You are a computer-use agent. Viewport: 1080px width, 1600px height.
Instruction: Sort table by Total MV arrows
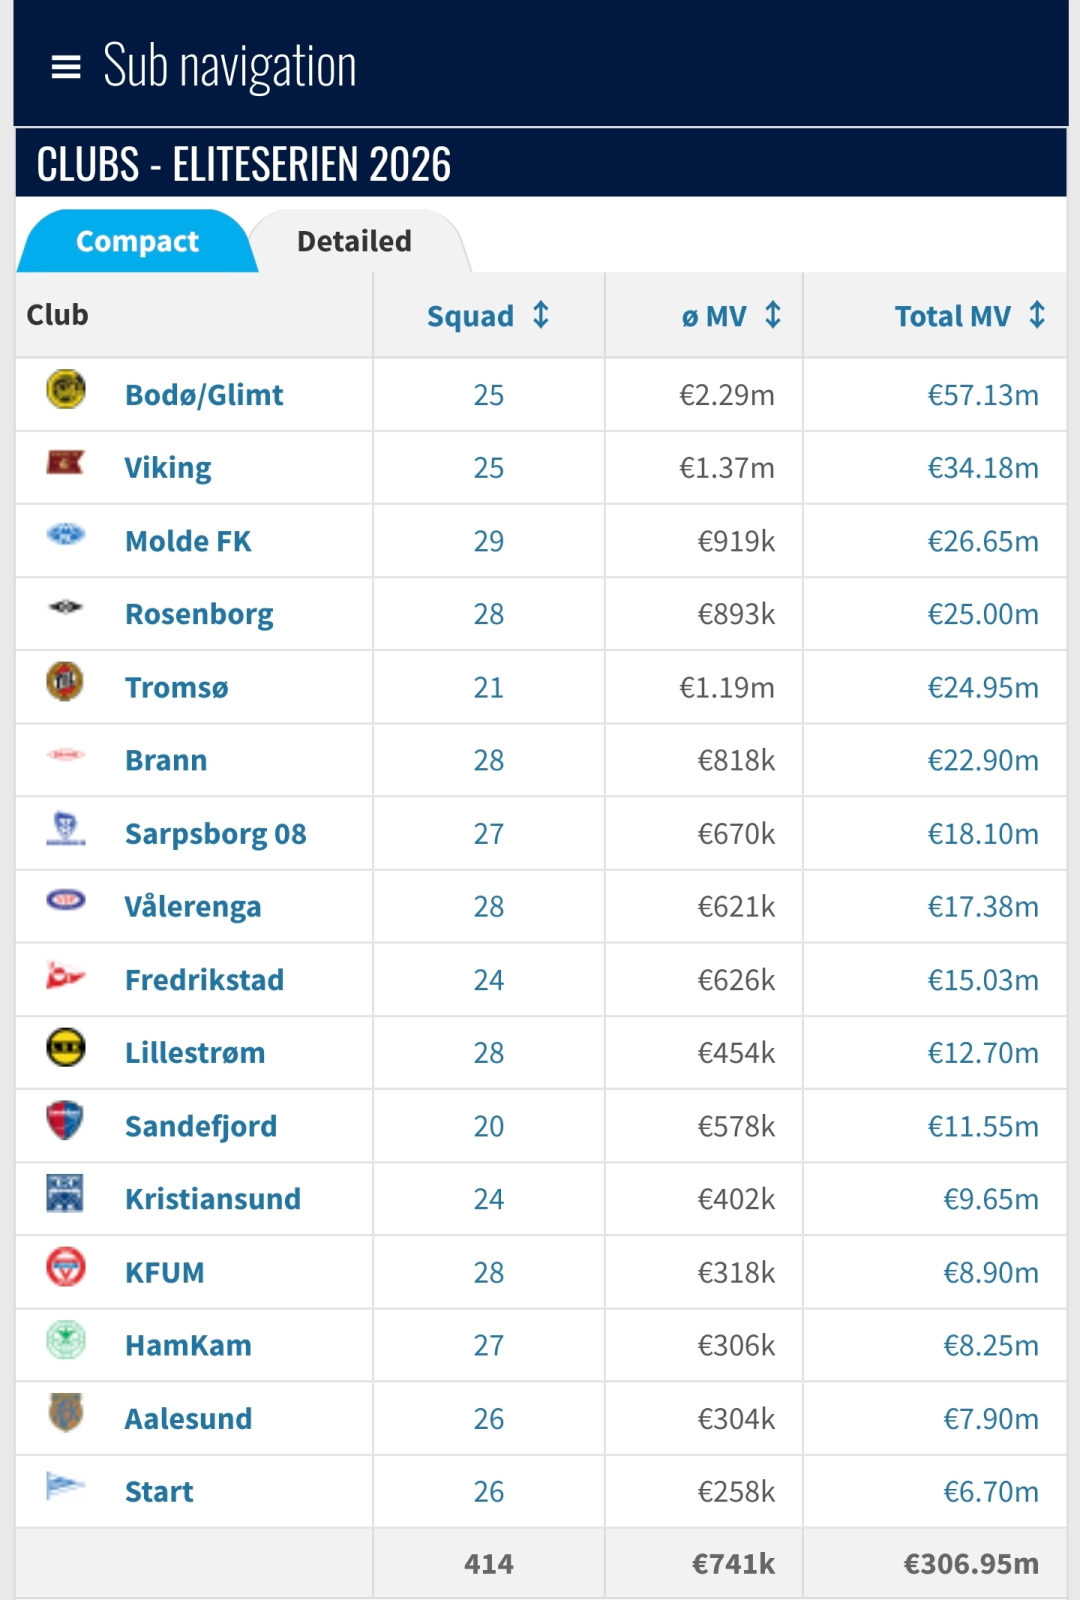[x=1037, y=316]
